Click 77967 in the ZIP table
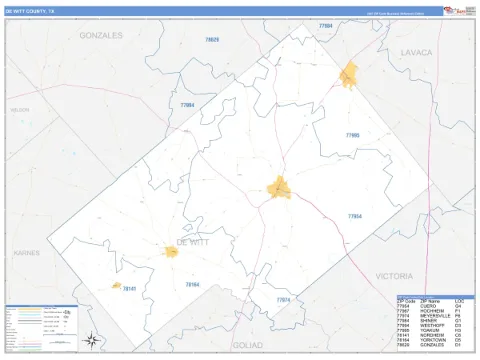The height and width of the screenshot is (360, 480). click(403, 311)
